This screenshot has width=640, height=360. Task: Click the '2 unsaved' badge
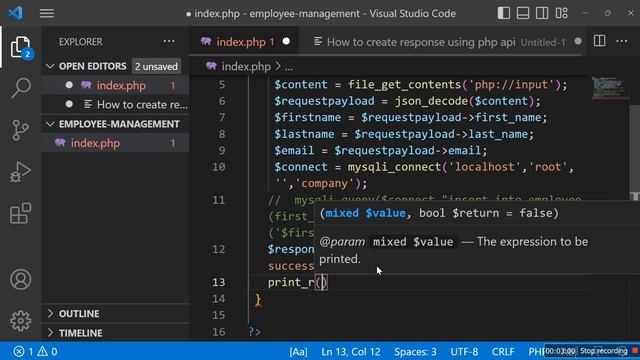[x=156, y=66]
